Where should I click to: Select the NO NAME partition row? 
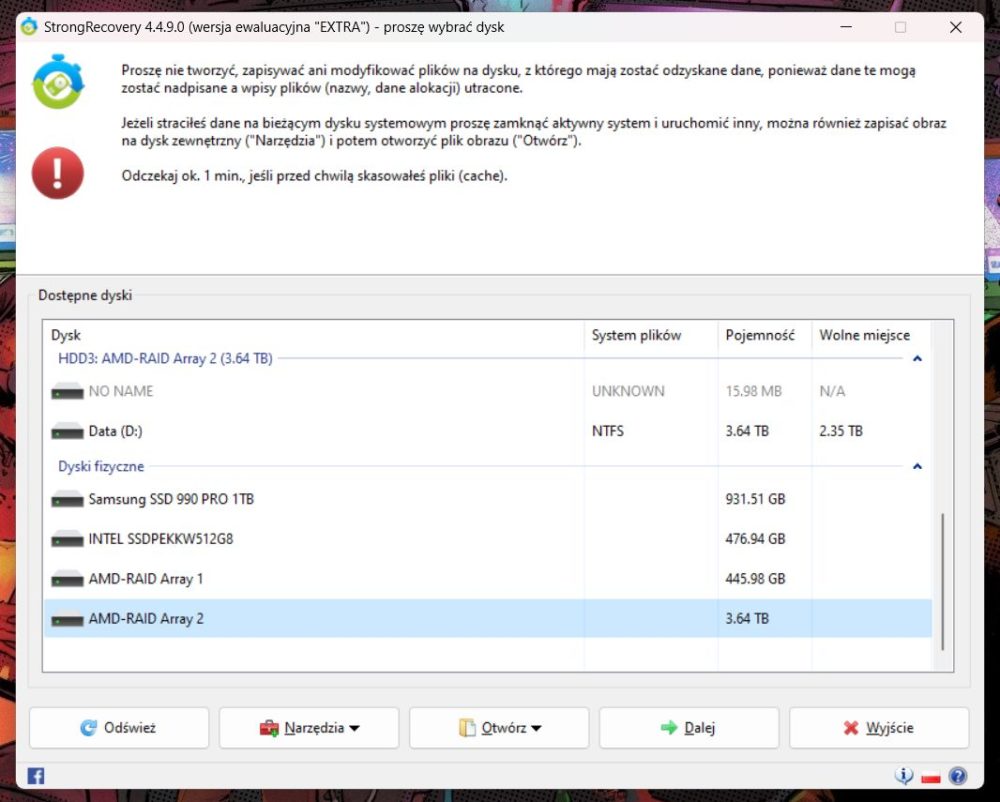(x=488, y=391)
